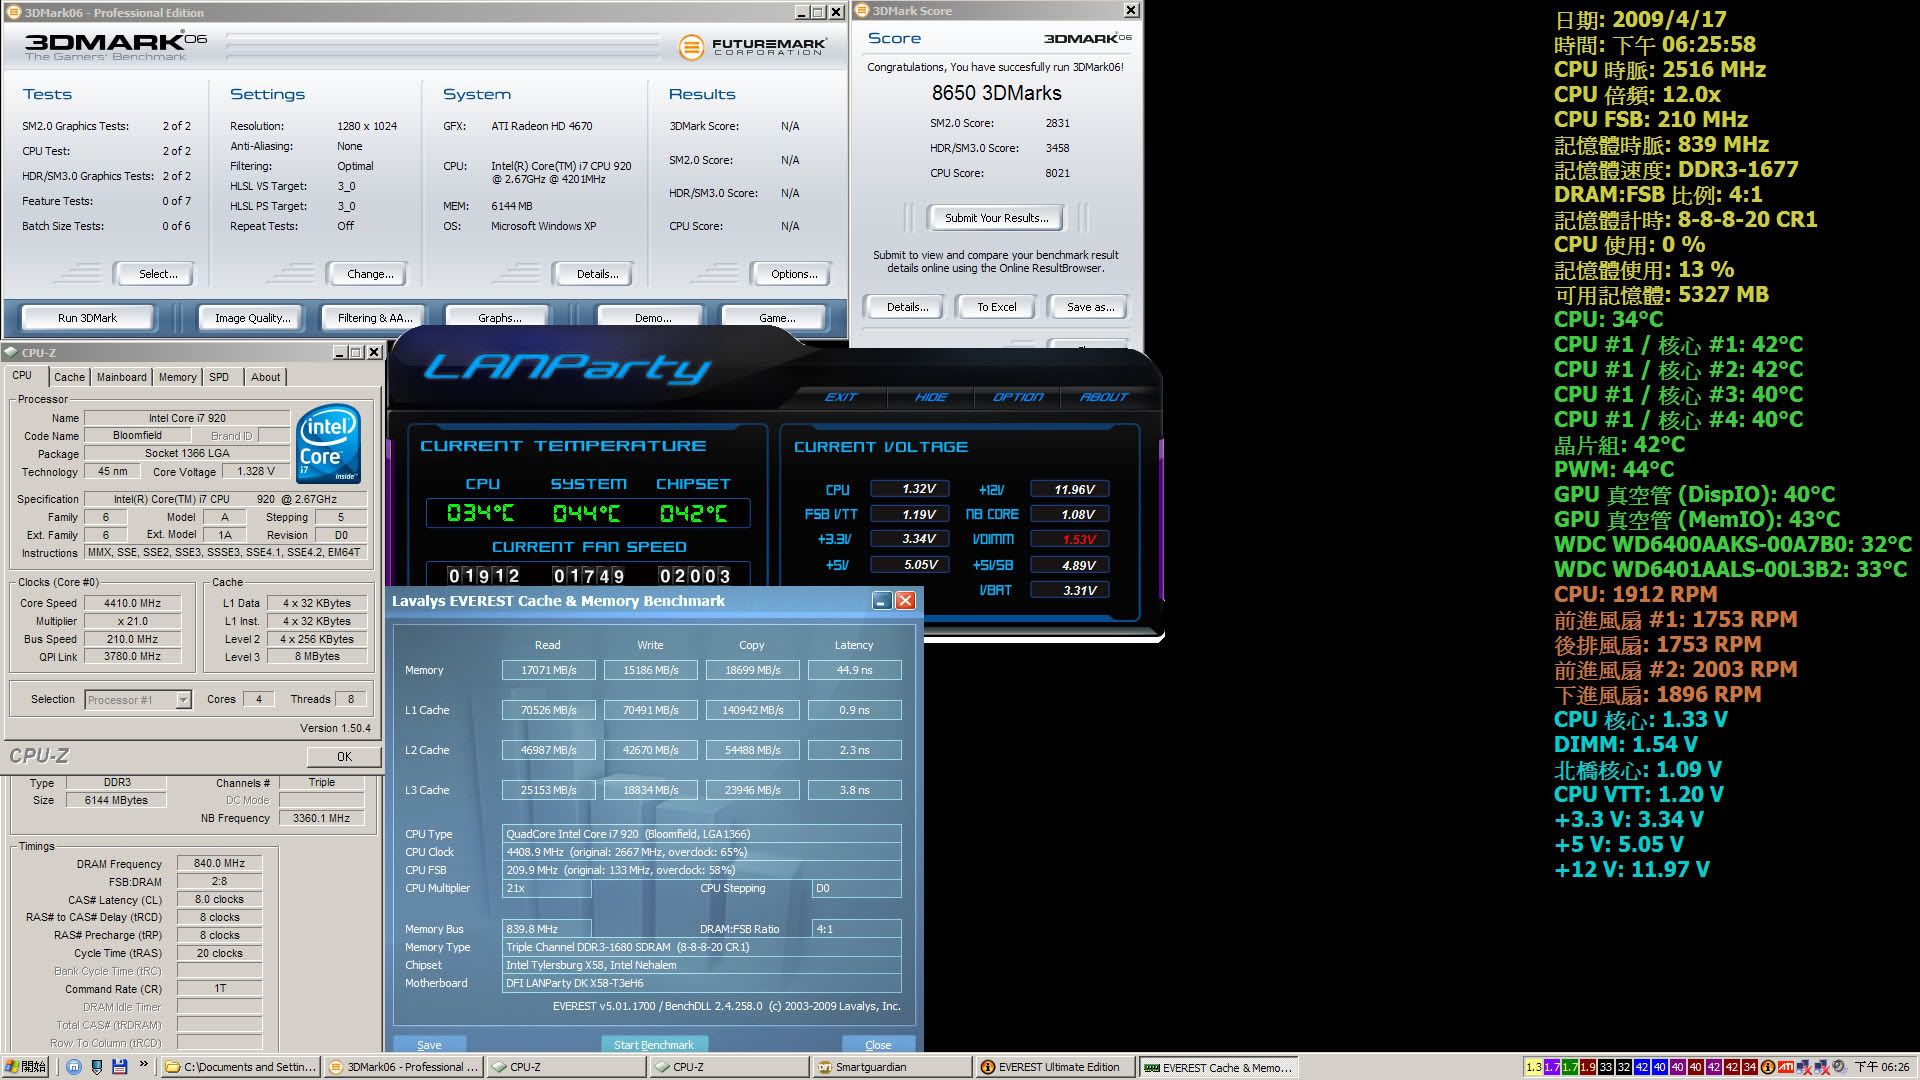Viewport: 1920px width, 1080px height.
Task: Open the ATI tray icon
Action: coord(1786,1067)
